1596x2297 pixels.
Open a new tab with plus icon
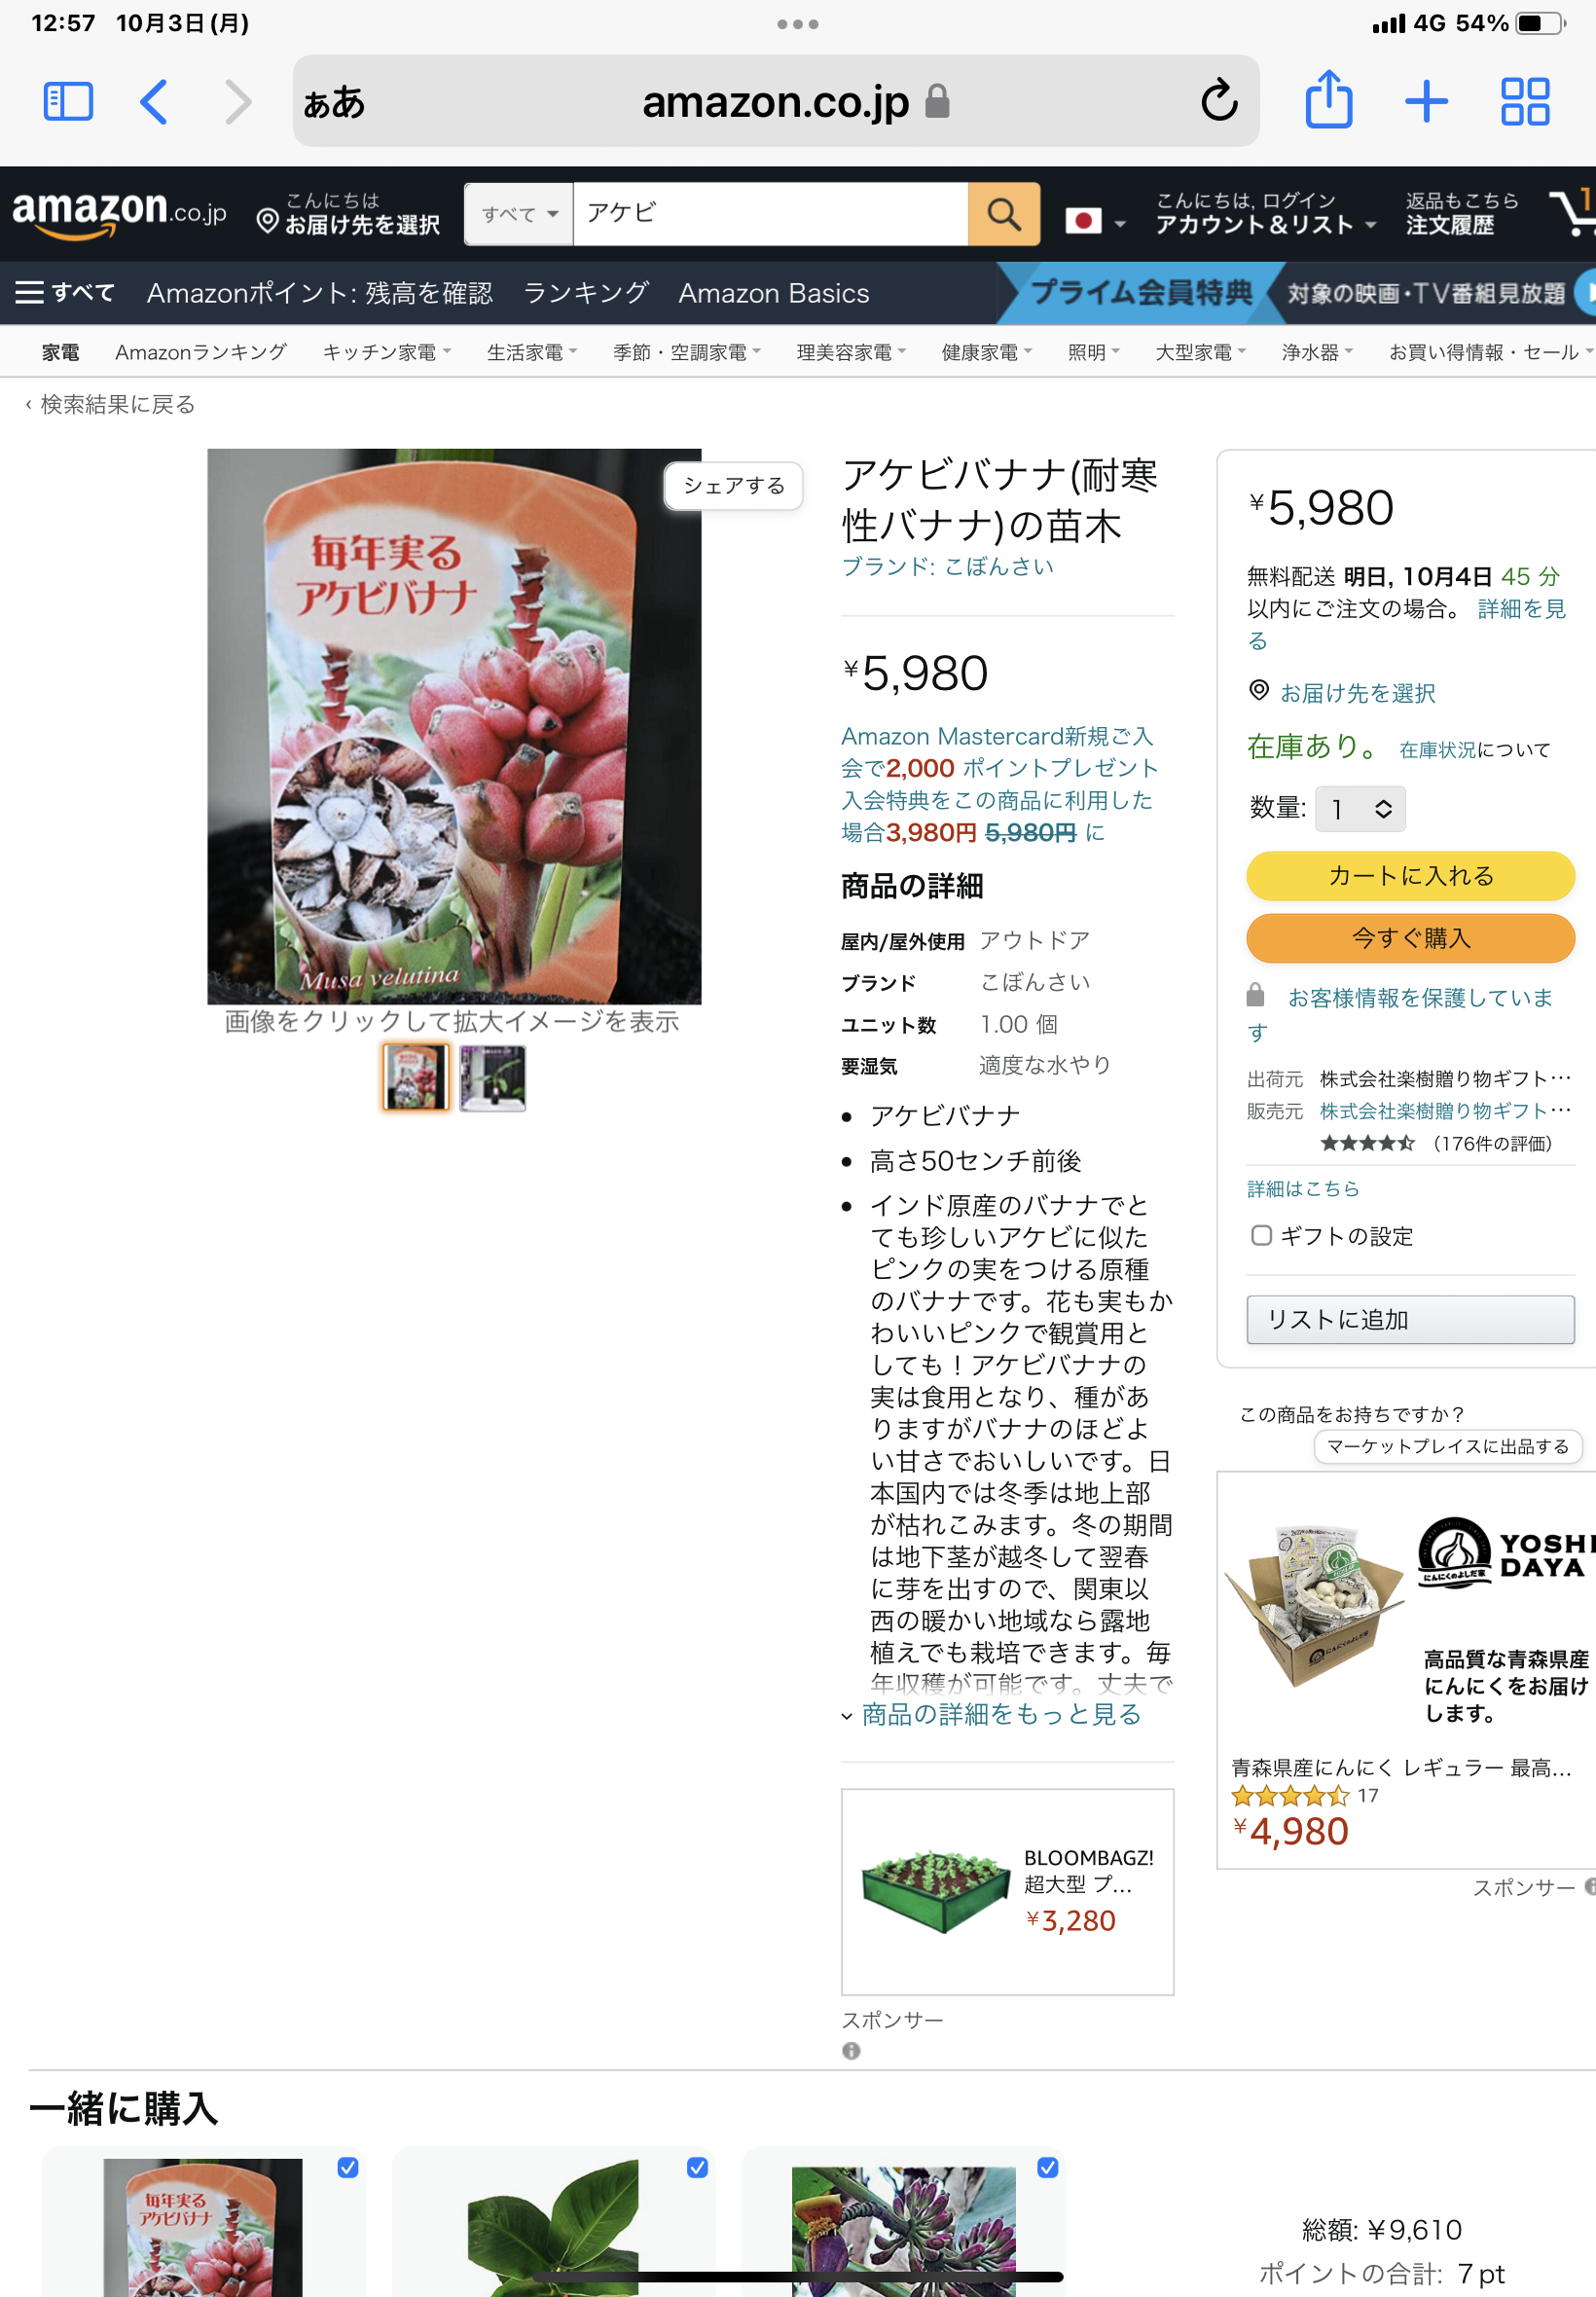coord(1425,101)
